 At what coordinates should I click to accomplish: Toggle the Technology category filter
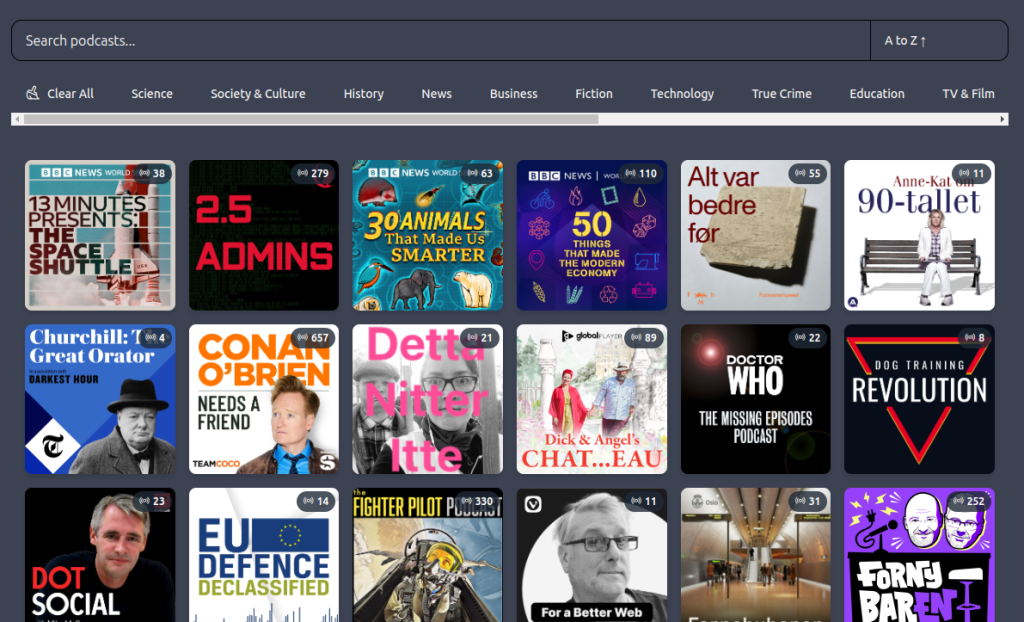click(x=682, y=94)
